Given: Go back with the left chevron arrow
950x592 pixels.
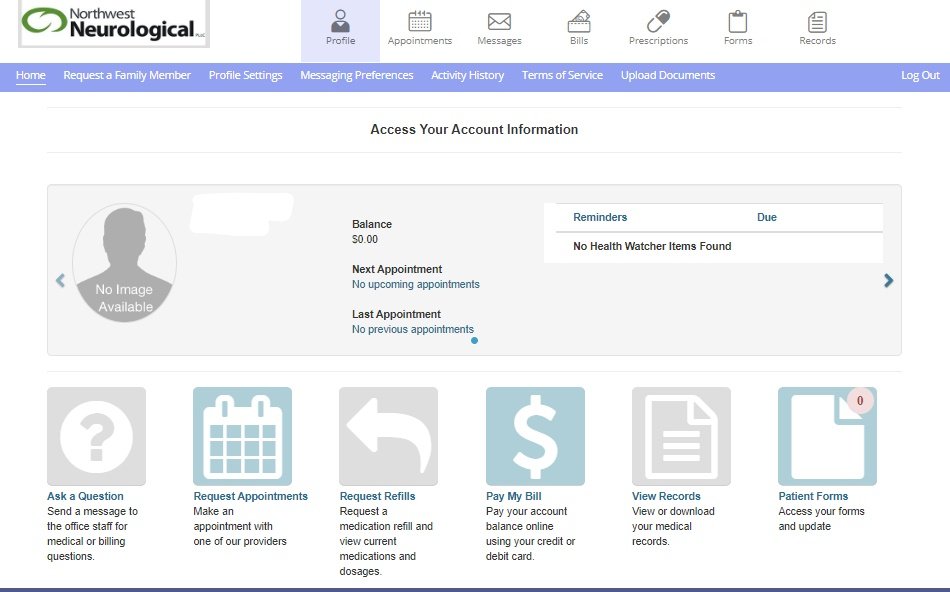Looking at the screenshot, I should pos(60,281).
